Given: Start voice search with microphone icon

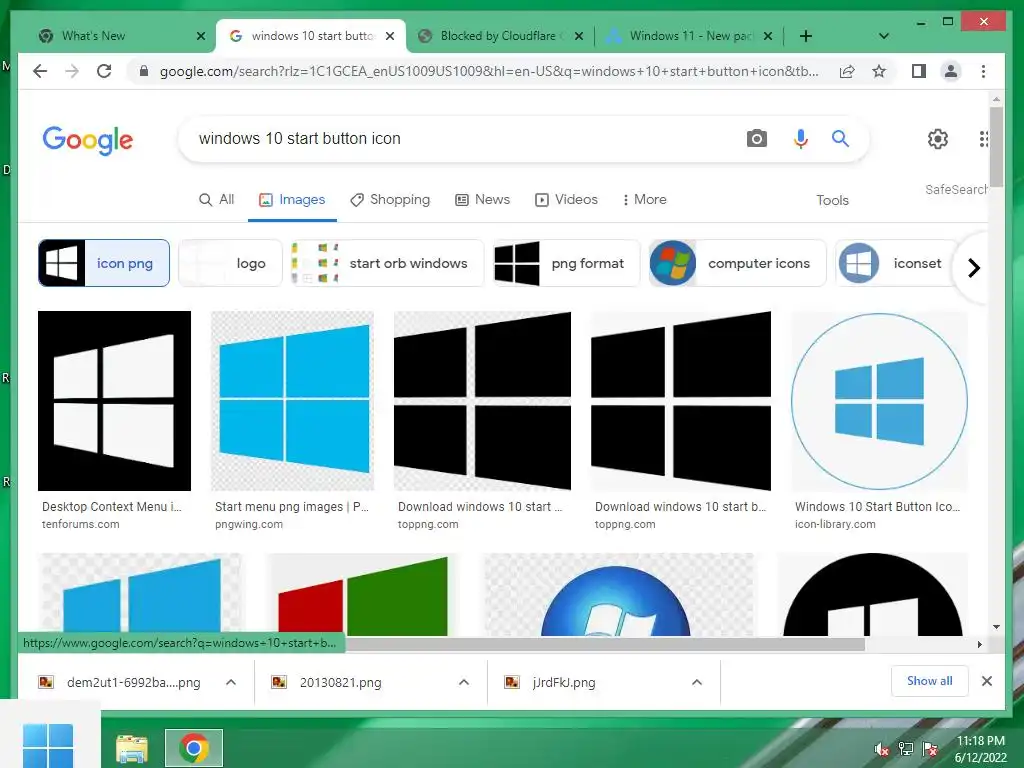Looking at the screenshot, I should (801, 138).
